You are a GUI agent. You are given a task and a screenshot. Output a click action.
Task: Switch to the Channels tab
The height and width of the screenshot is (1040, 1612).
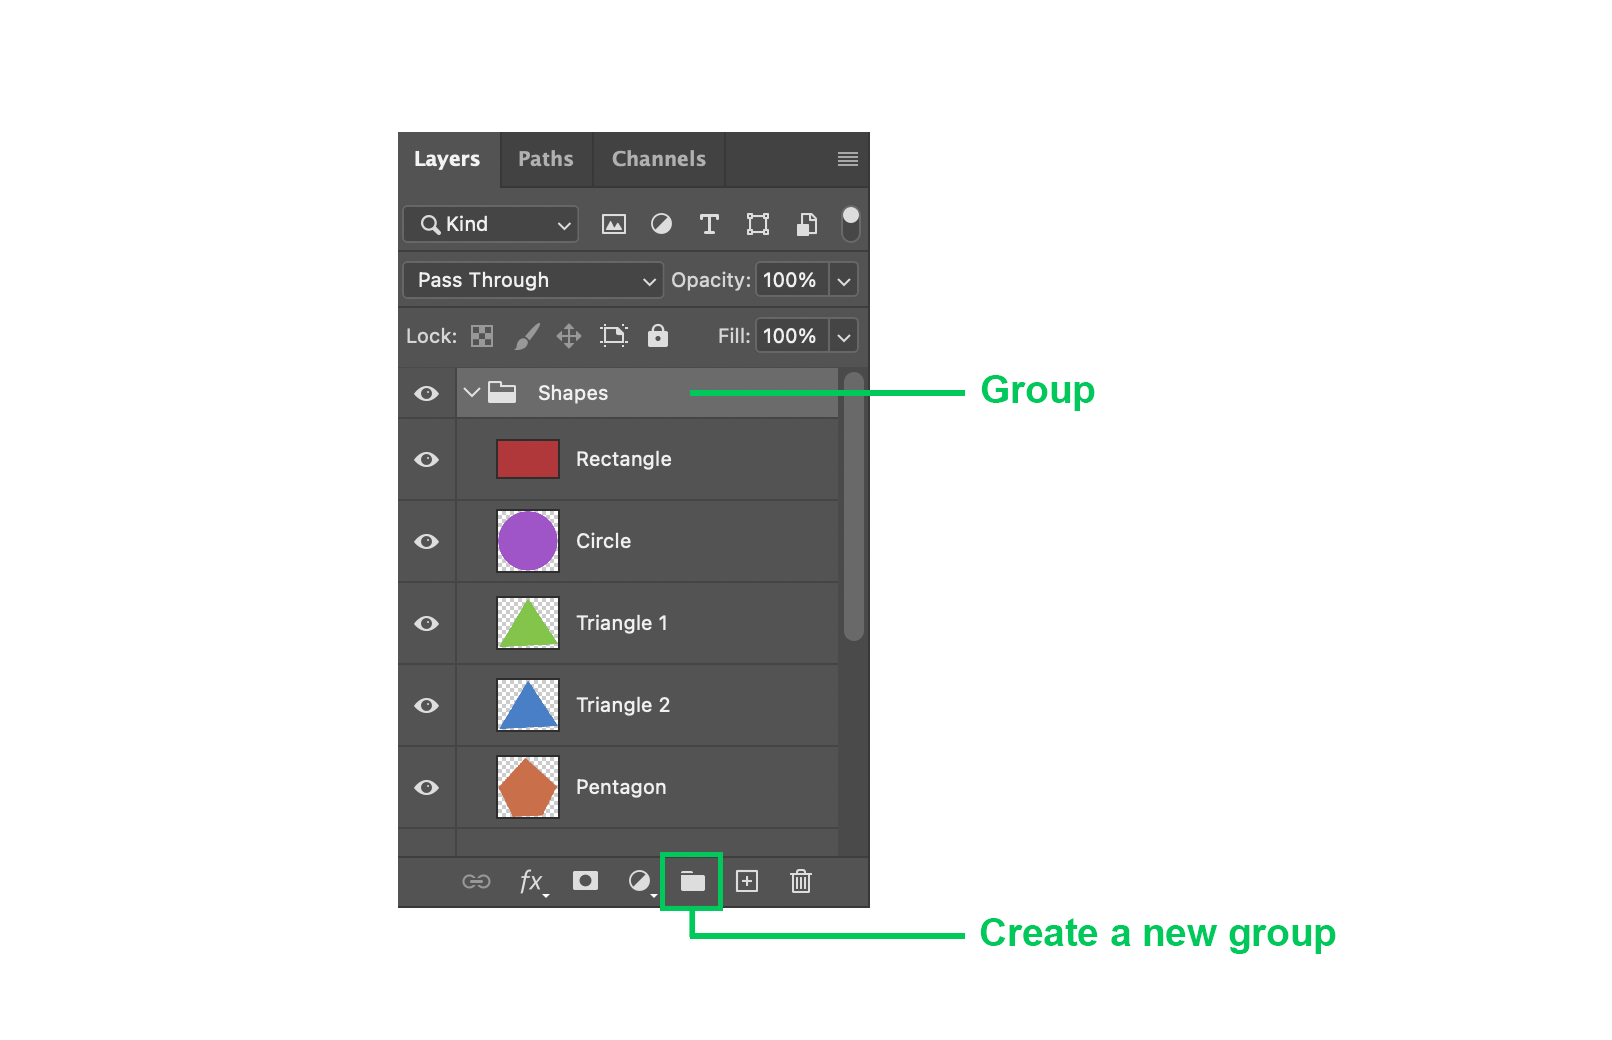659,159
